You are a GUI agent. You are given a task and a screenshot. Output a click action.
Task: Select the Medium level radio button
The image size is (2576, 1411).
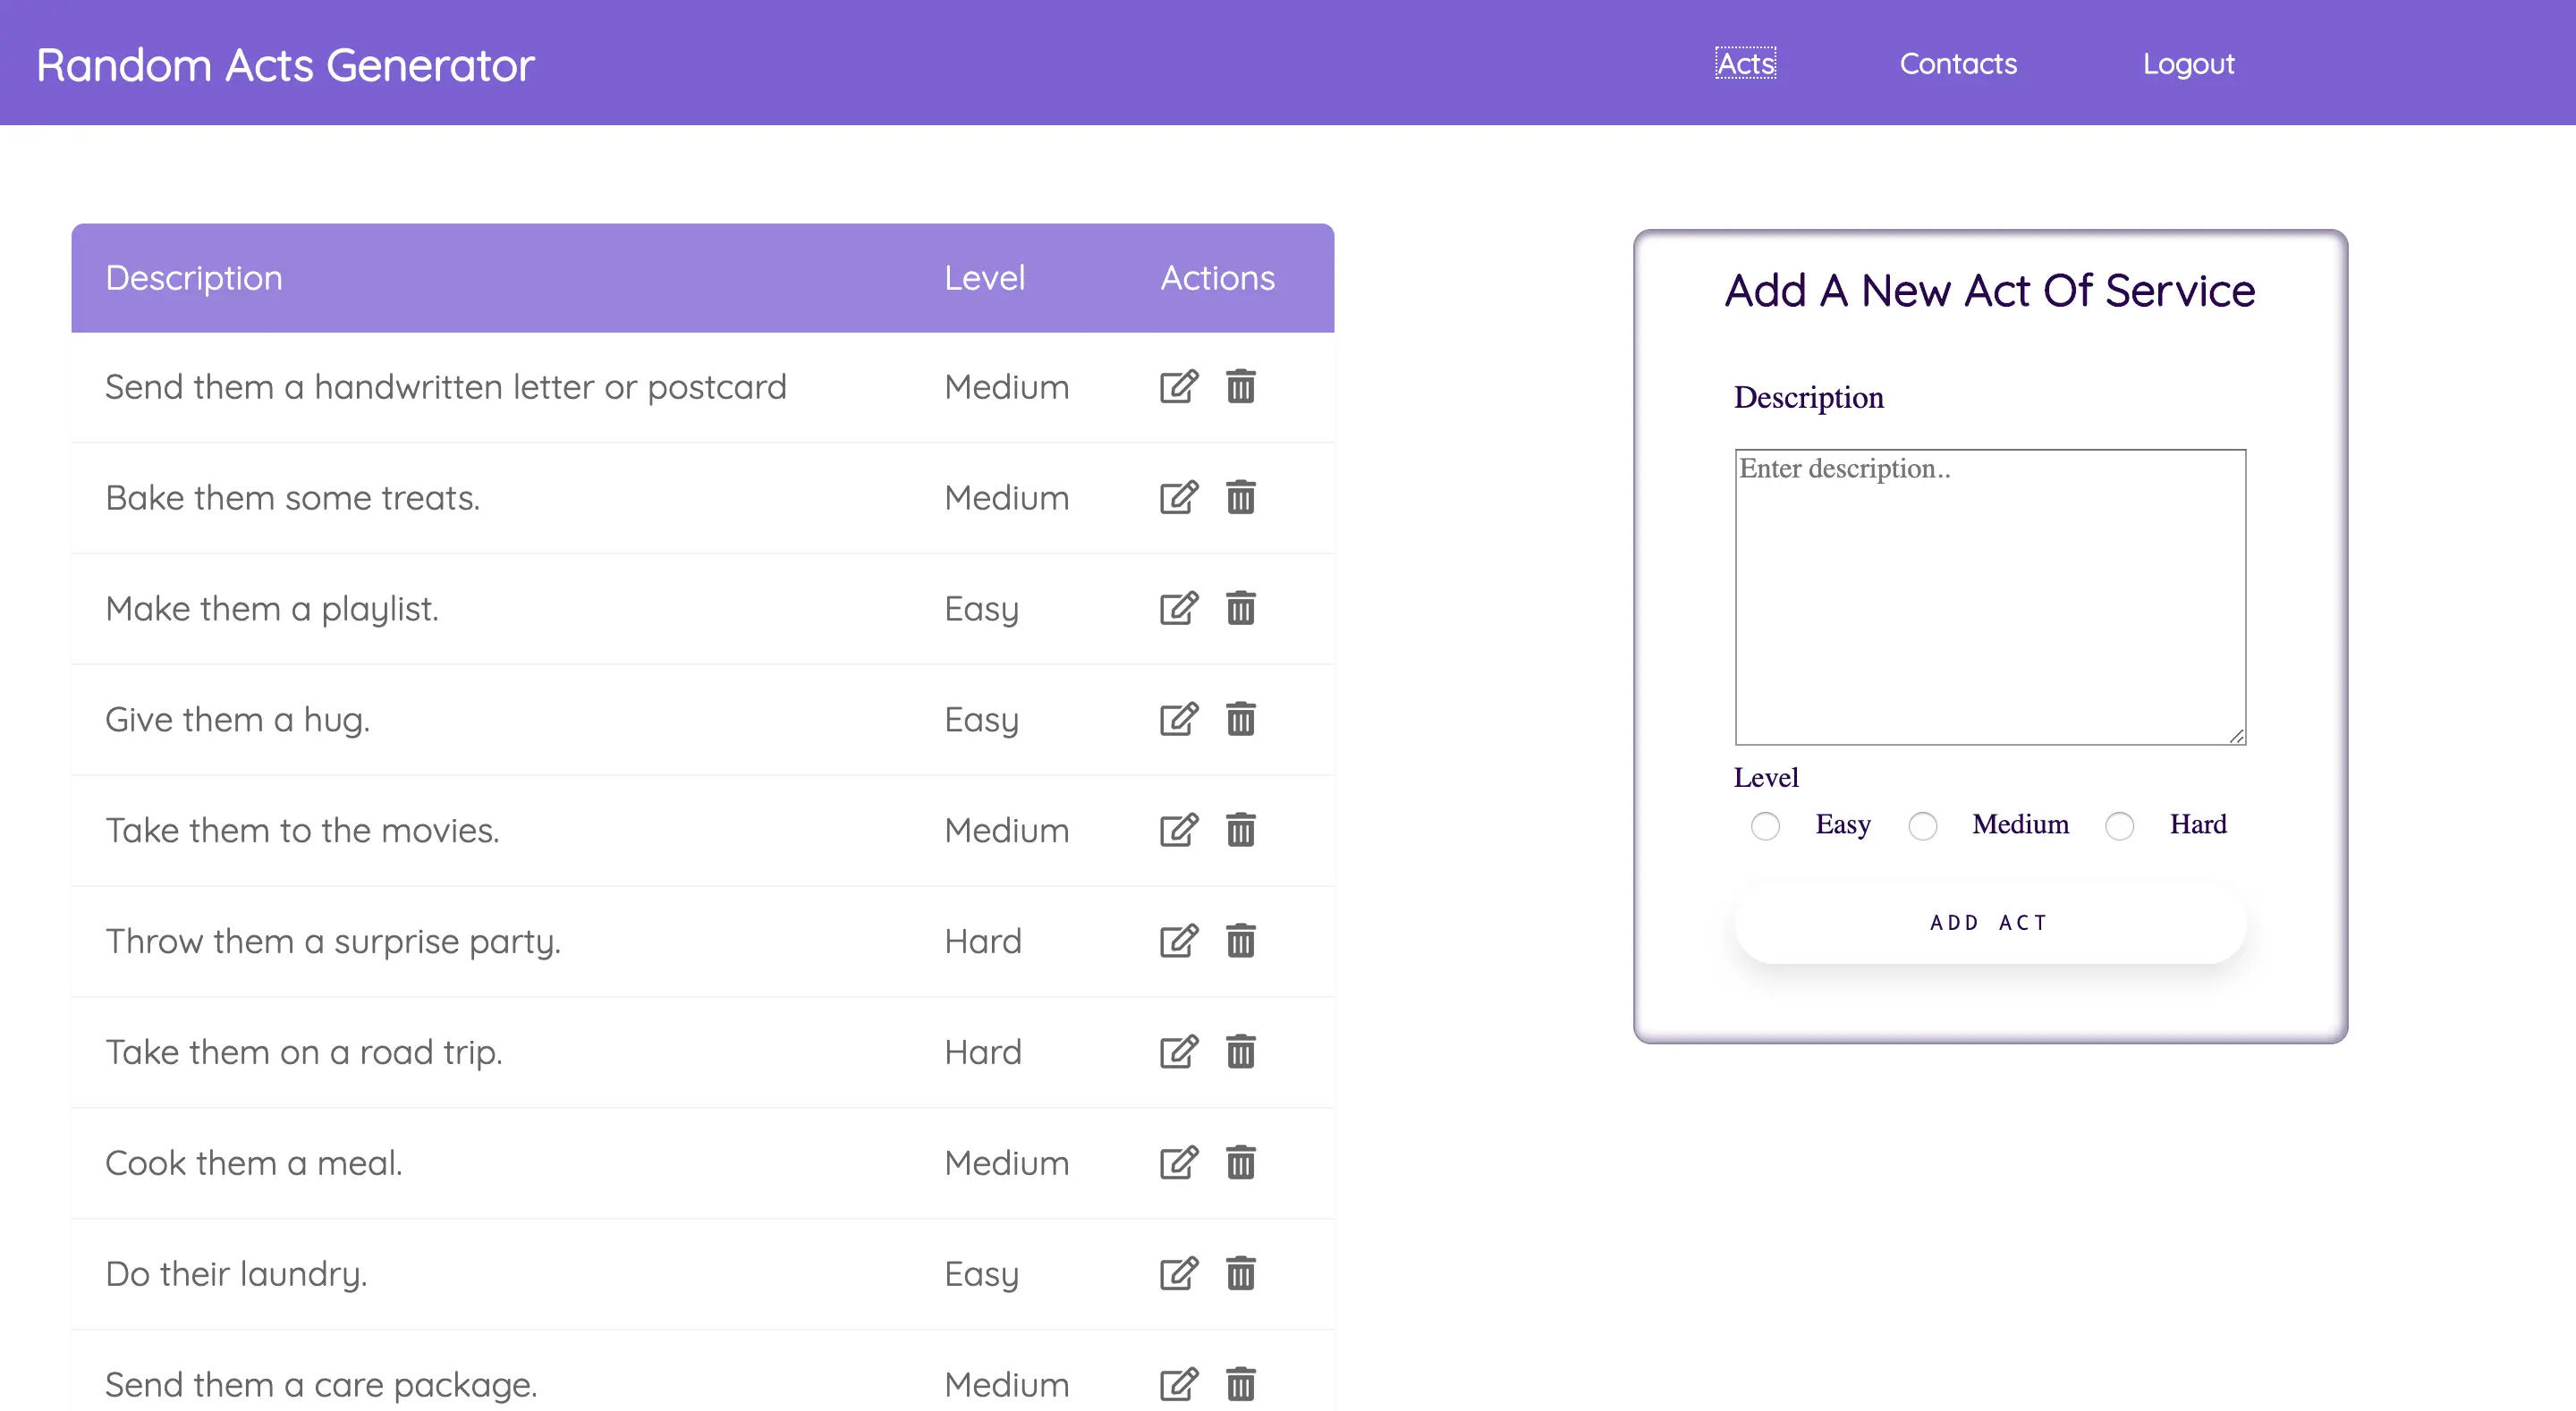[x=1922, y=826]
